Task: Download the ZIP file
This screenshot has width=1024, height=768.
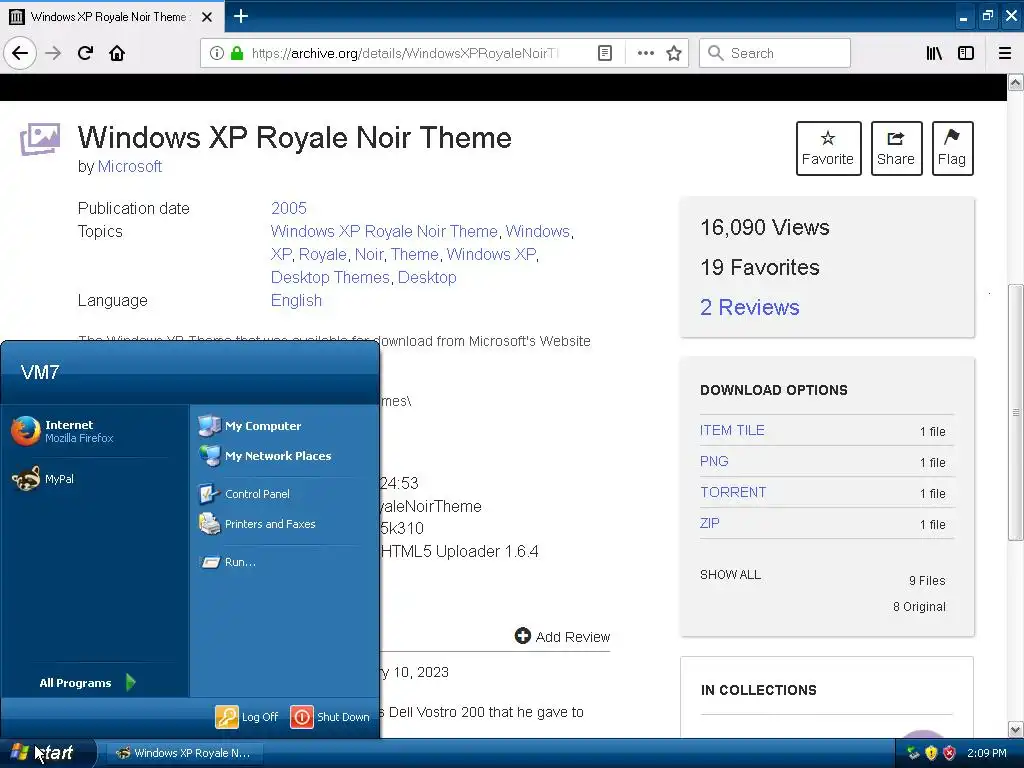Action: tap(709, 523)
